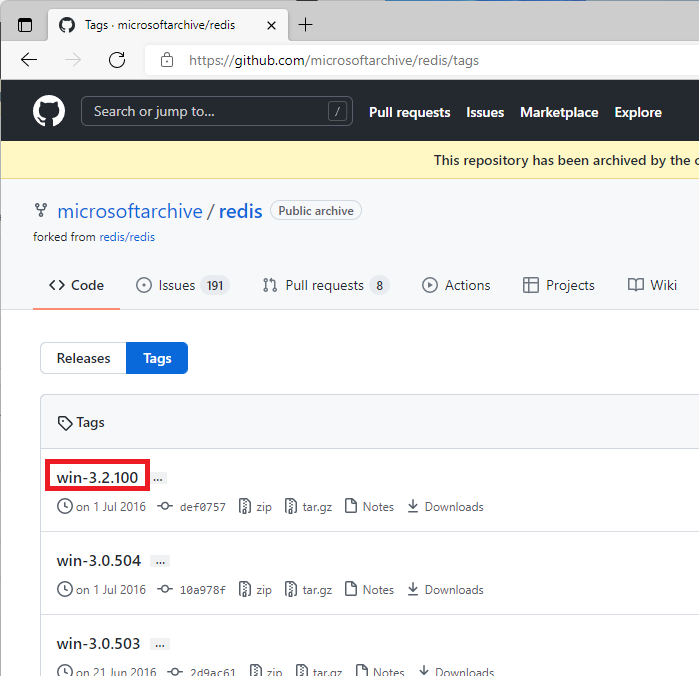Click the slash shortcut key icon
Screen dimensions: 699x676
[x=337, y=111]
